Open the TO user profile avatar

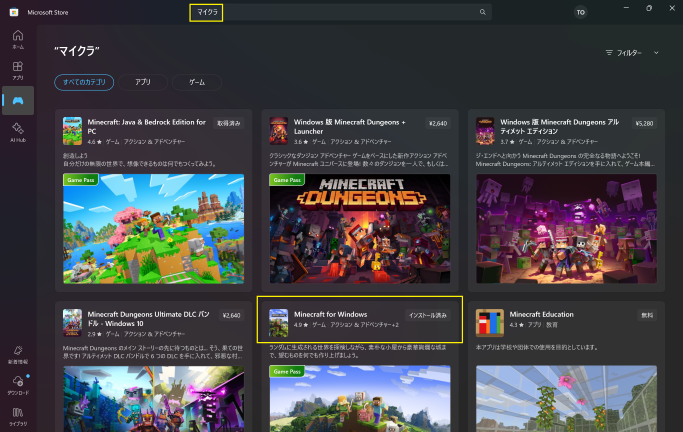tap(581, 13)
